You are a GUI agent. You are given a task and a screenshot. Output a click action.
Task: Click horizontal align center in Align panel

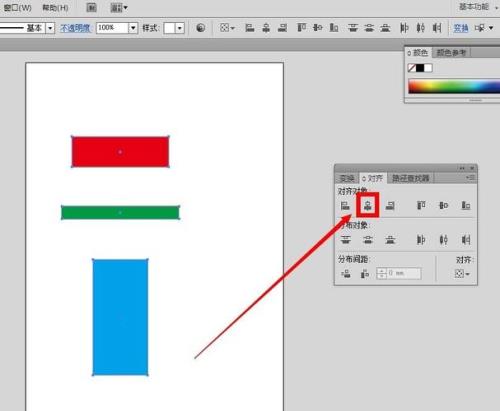coord(368,205)
